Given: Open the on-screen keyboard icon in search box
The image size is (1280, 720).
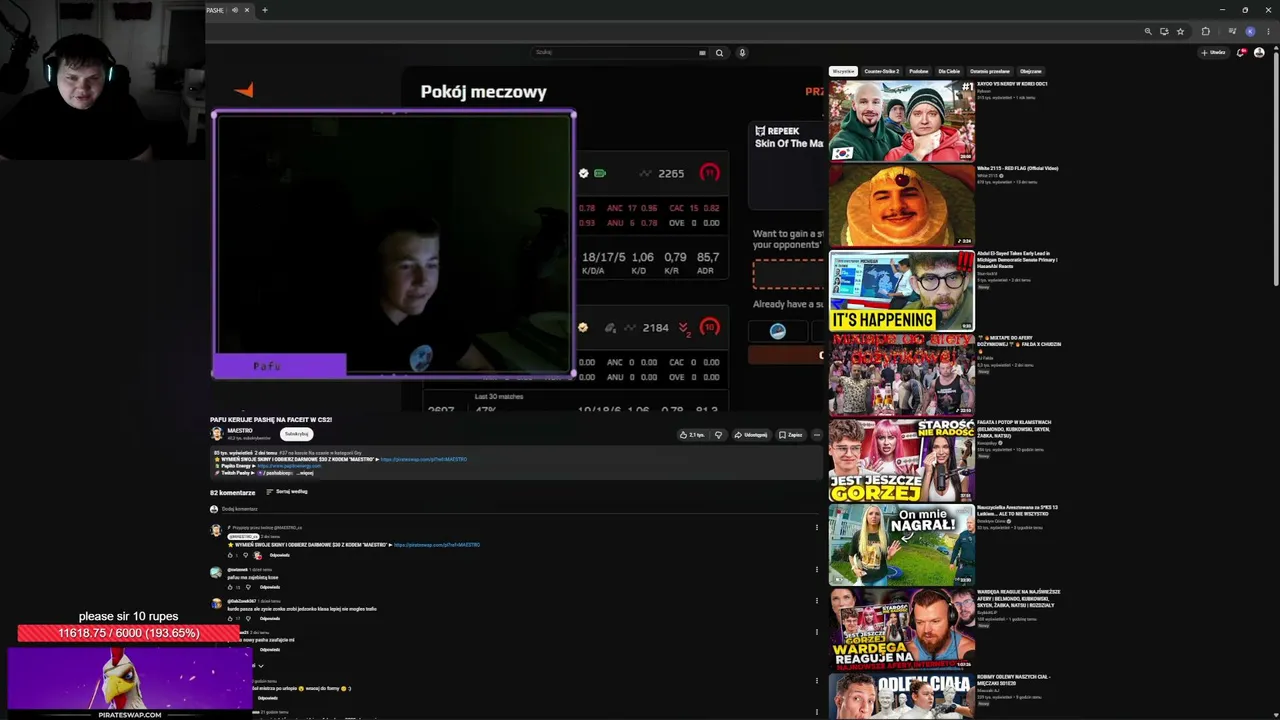Looking at the screenshot, I should pyautogui.click(x=702, y=53).
